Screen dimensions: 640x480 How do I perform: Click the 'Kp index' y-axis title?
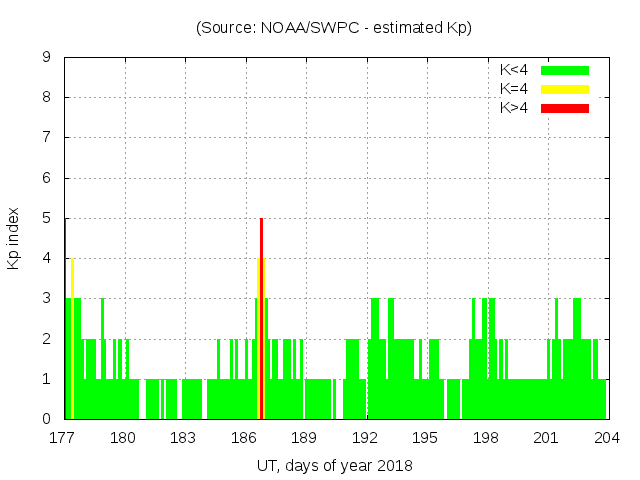14,238
